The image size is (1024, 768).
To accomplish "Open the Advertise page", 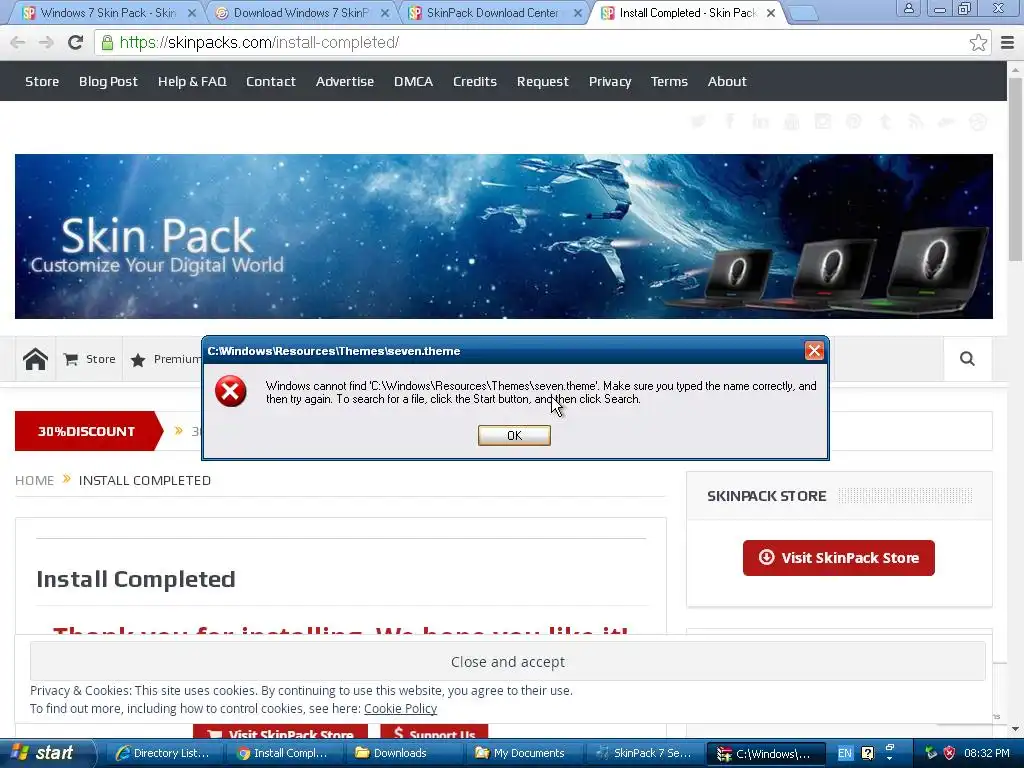I will (x=345, y=82).
